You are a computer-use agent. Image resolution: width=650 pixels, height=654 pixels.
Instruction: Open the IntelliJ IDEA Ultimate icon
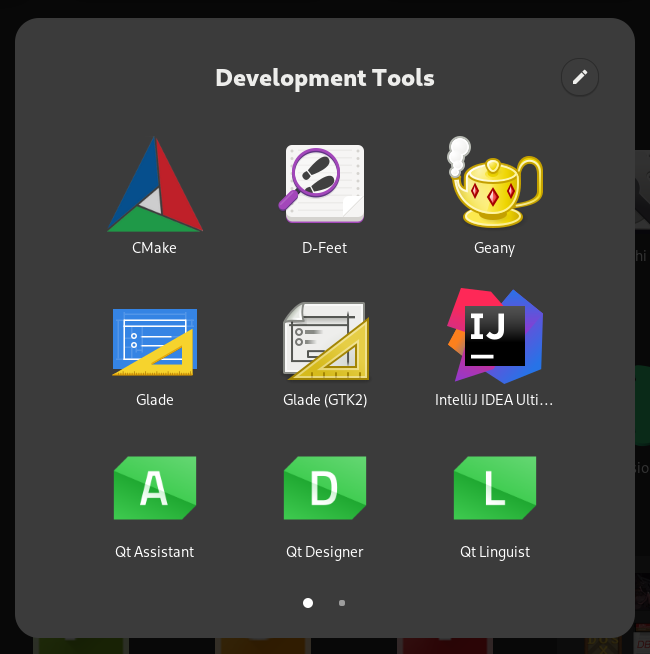495,336
